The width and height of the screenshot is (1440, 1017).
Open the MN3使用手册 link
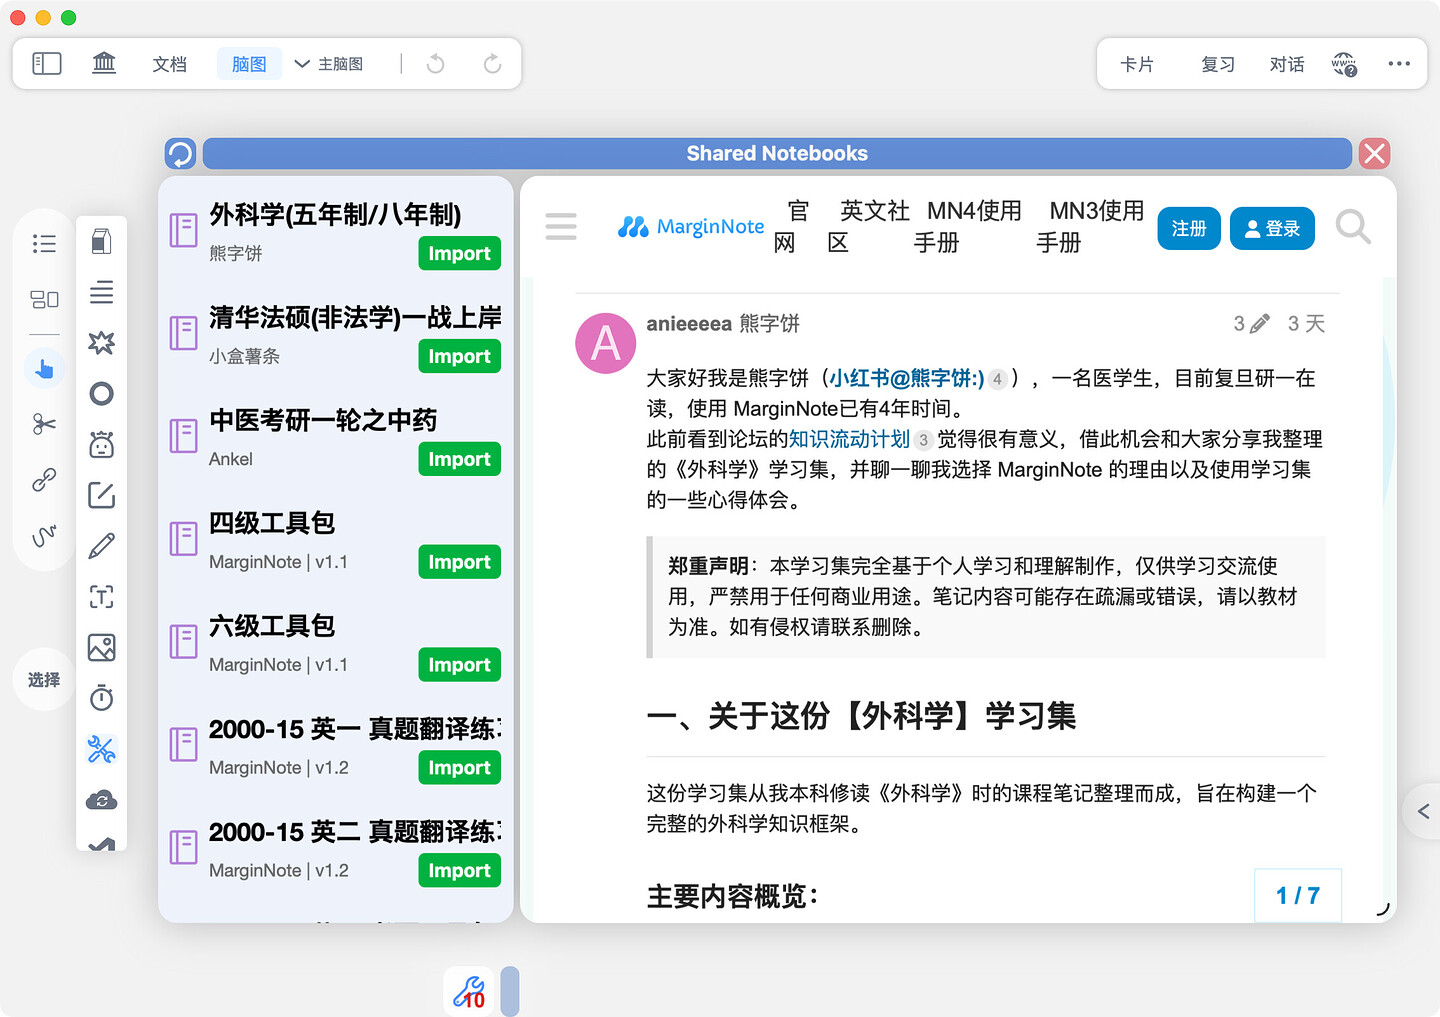1090,227
